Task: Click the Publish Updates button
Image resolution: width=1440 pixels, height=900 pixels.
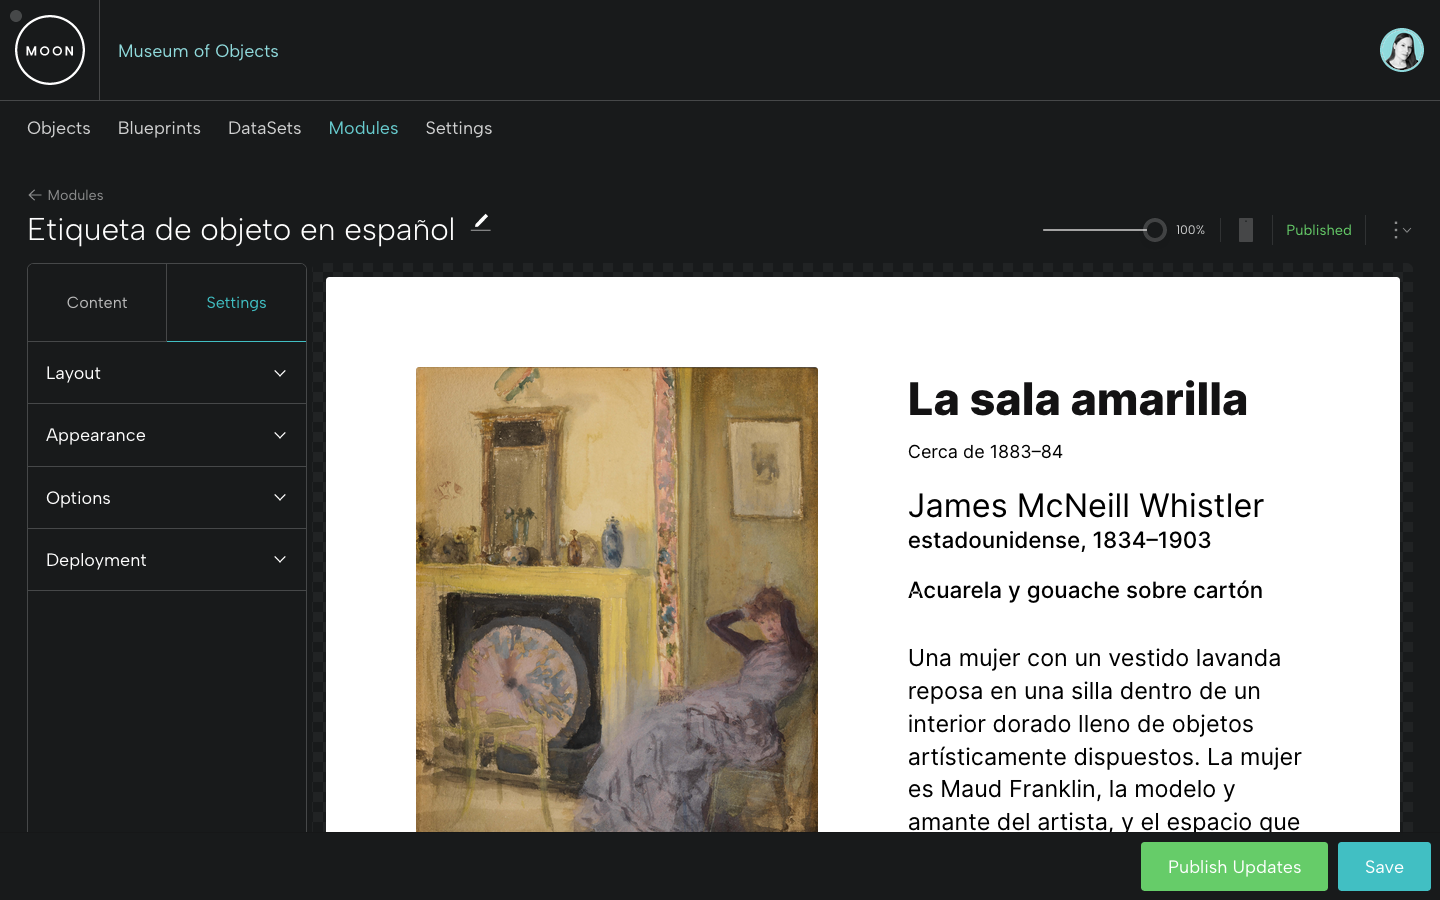Action: [1234, 867]
